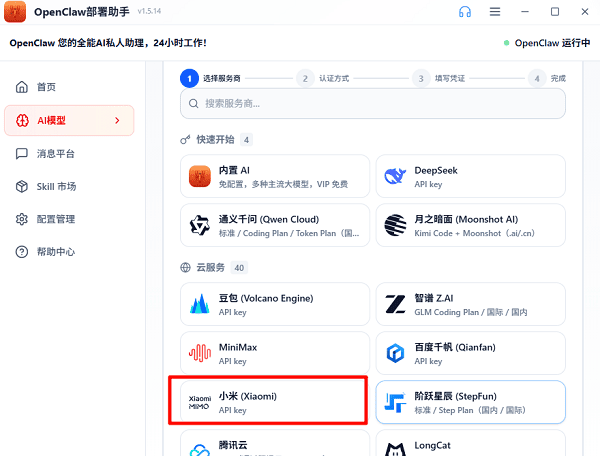The height and width of the screenshot is (456, 600).
Task: Click the DeepSeek whale logo
Action: click(395, 176)
